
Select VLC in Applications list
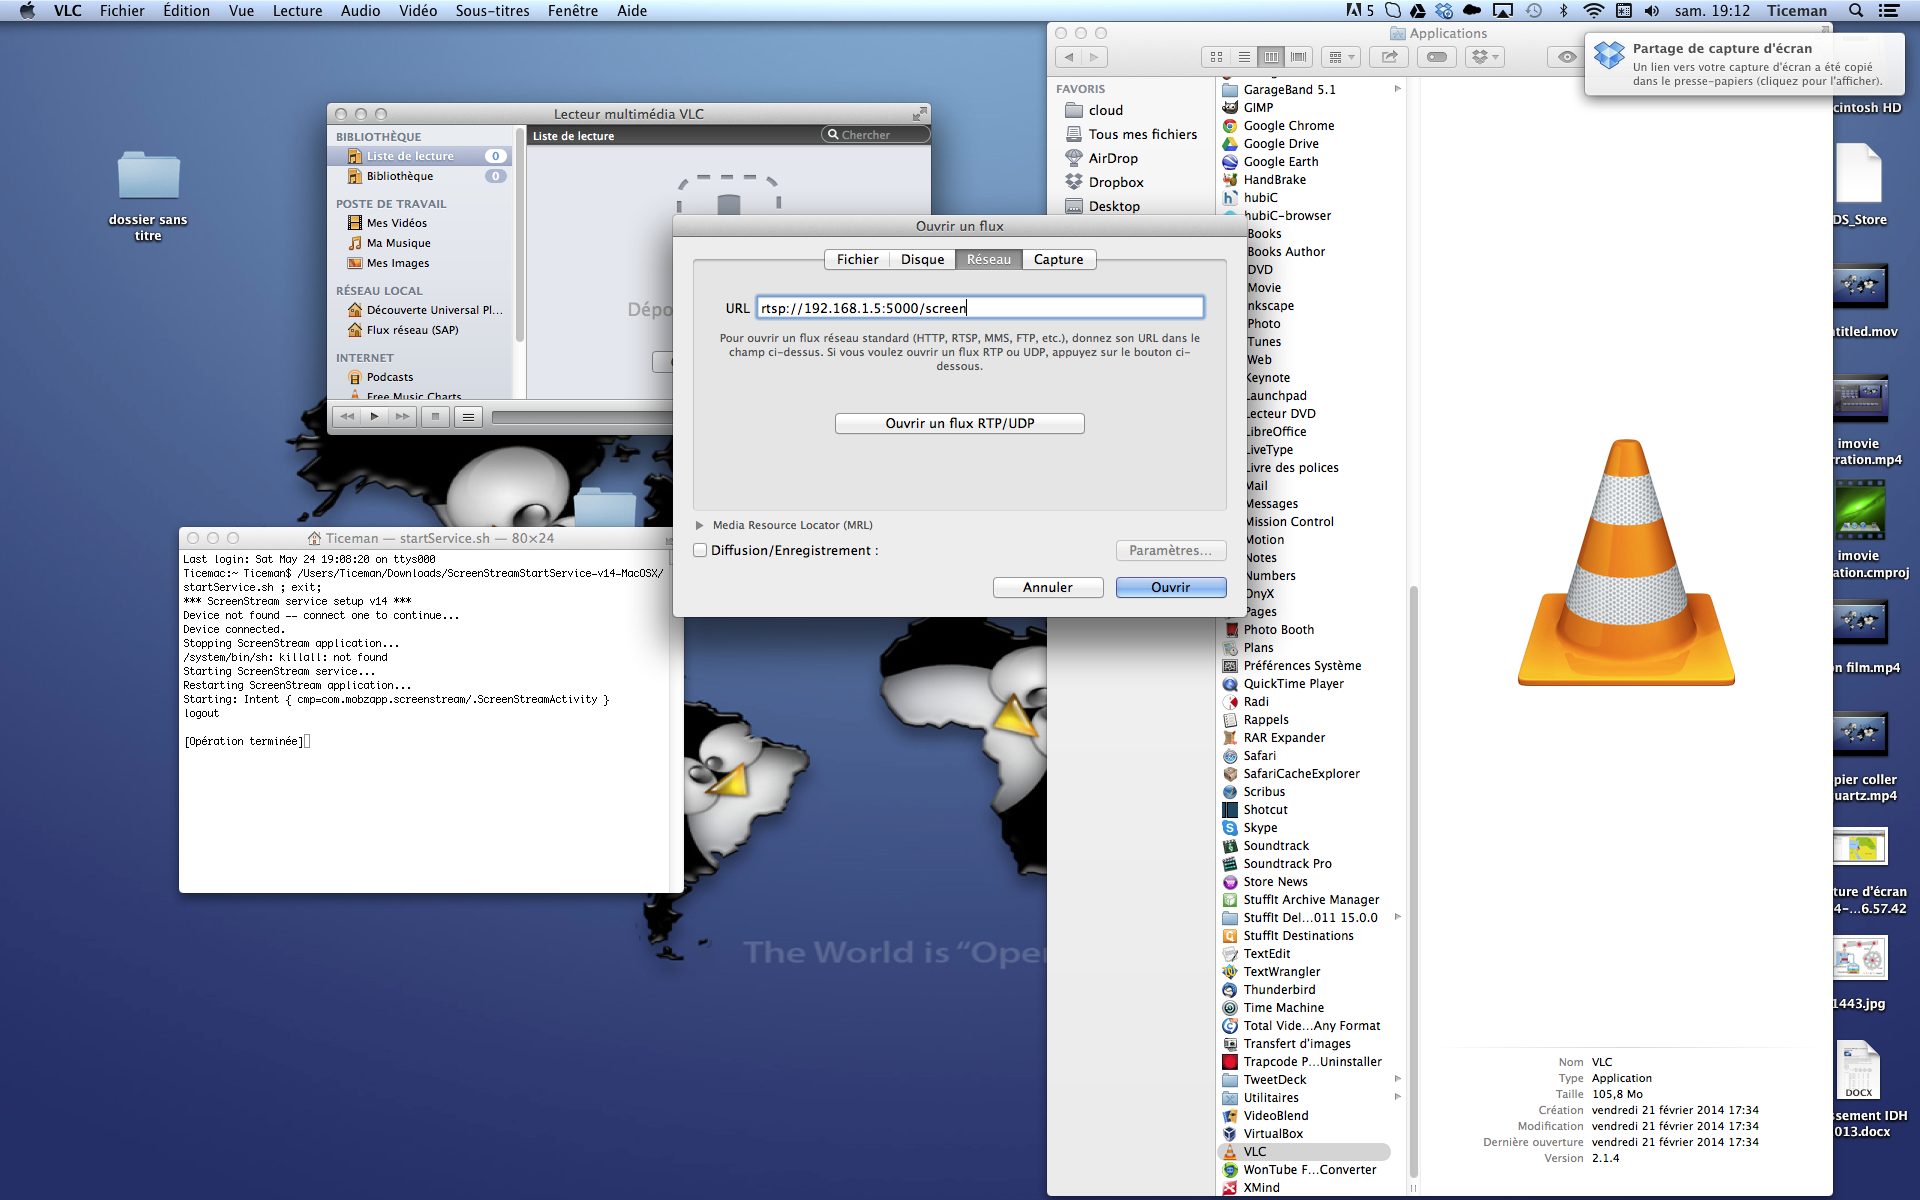1304,1152
